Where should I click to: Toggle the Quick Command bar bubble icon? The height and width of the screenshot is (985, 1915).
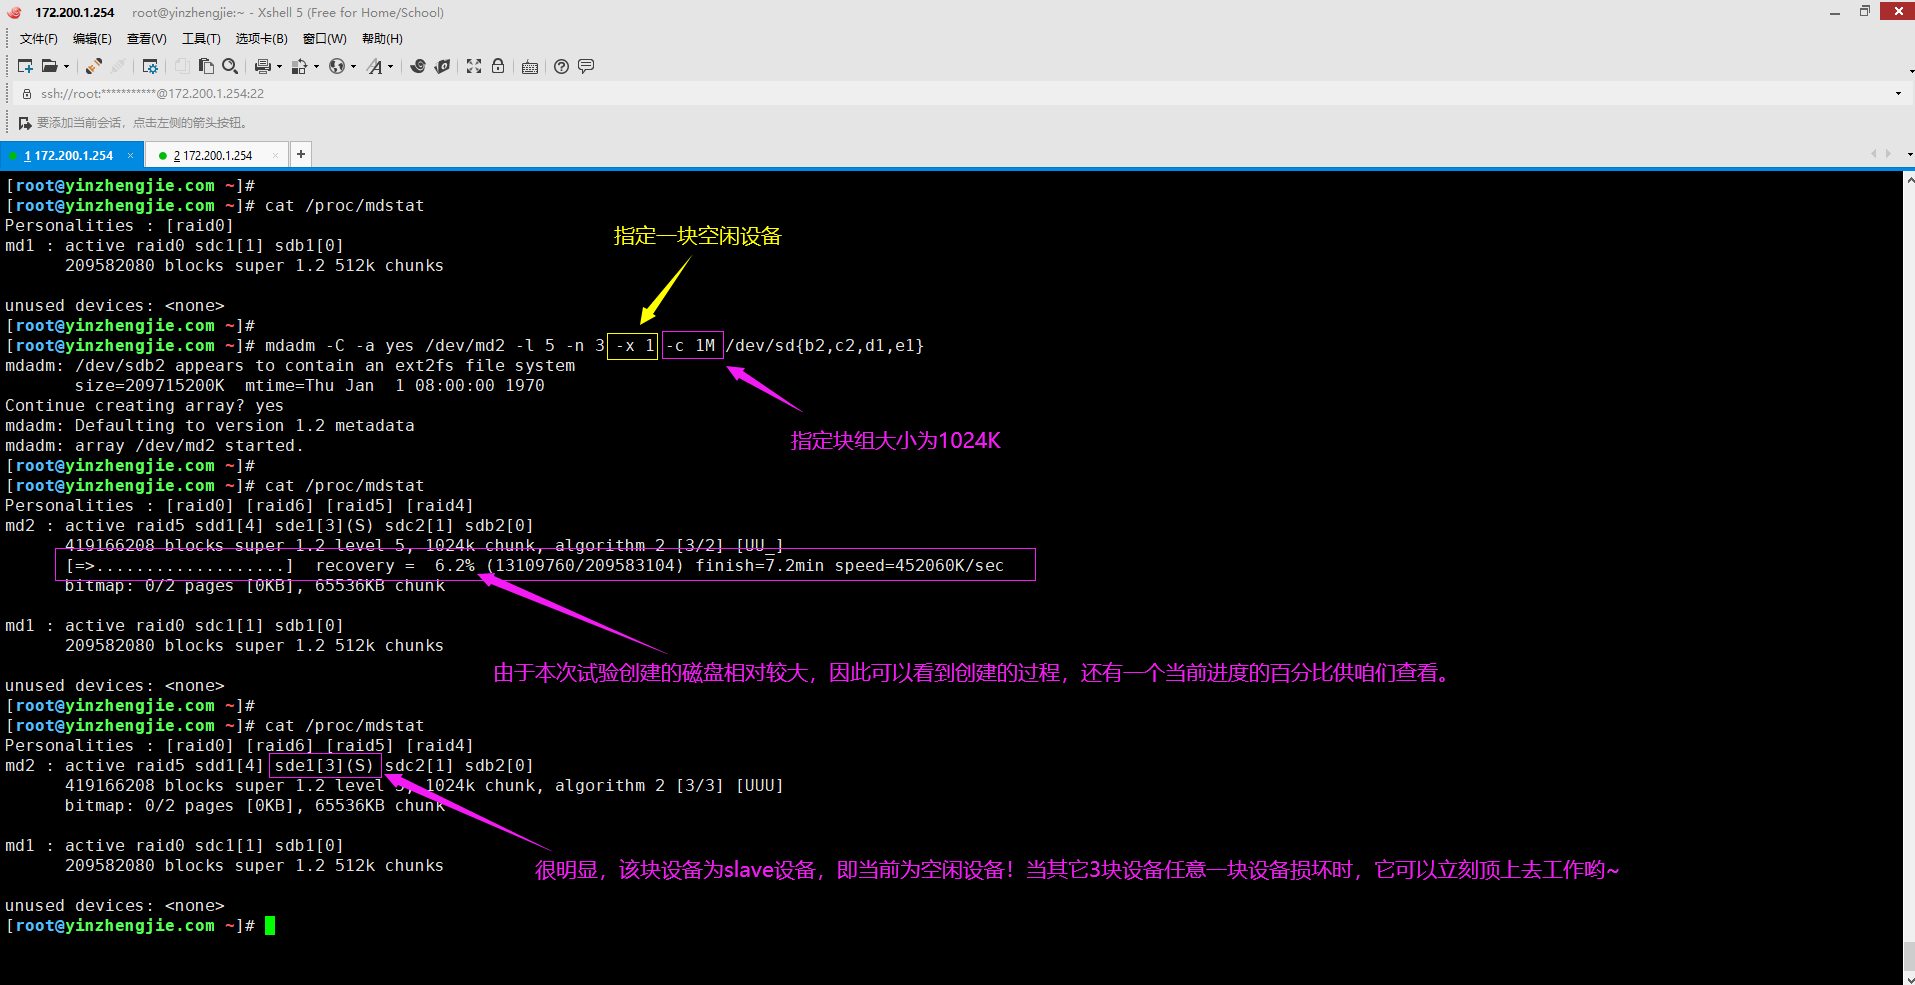click(x=585, y=66)
